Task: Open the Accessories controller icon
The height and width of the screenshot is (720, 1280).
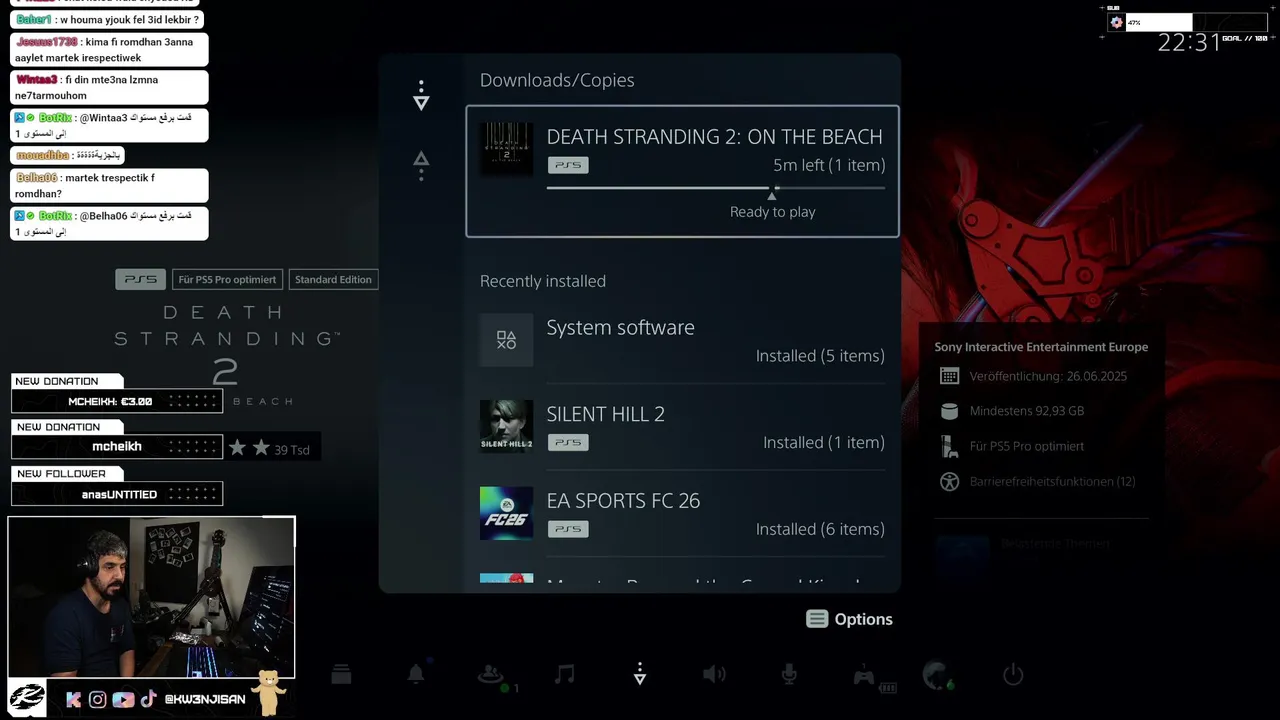Action: pyautogui.click(x=864, y=676)
